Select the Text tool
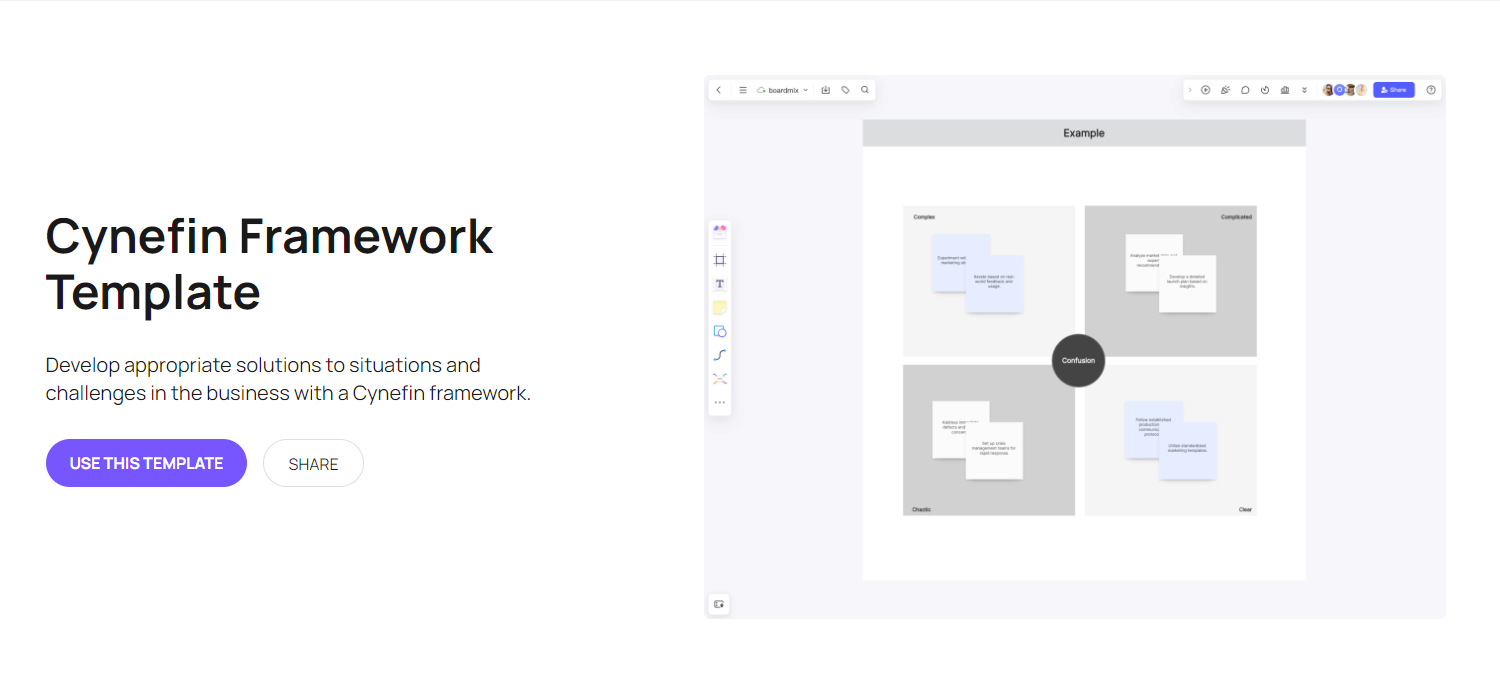Image resolution: width=1500 pixels, height=700 pixels. pyautogui.click(x=720, y=284)
